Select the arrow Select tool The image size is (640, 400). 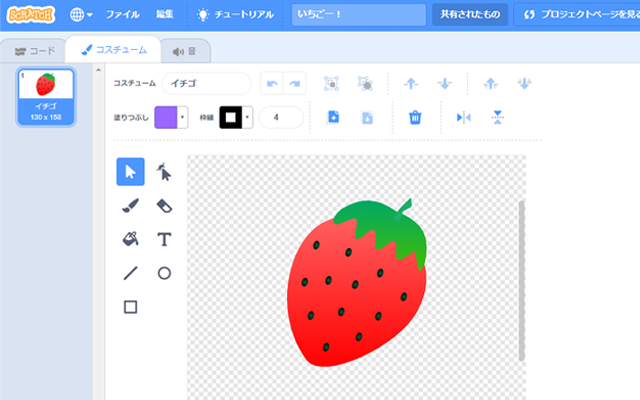tap(131, 172)
